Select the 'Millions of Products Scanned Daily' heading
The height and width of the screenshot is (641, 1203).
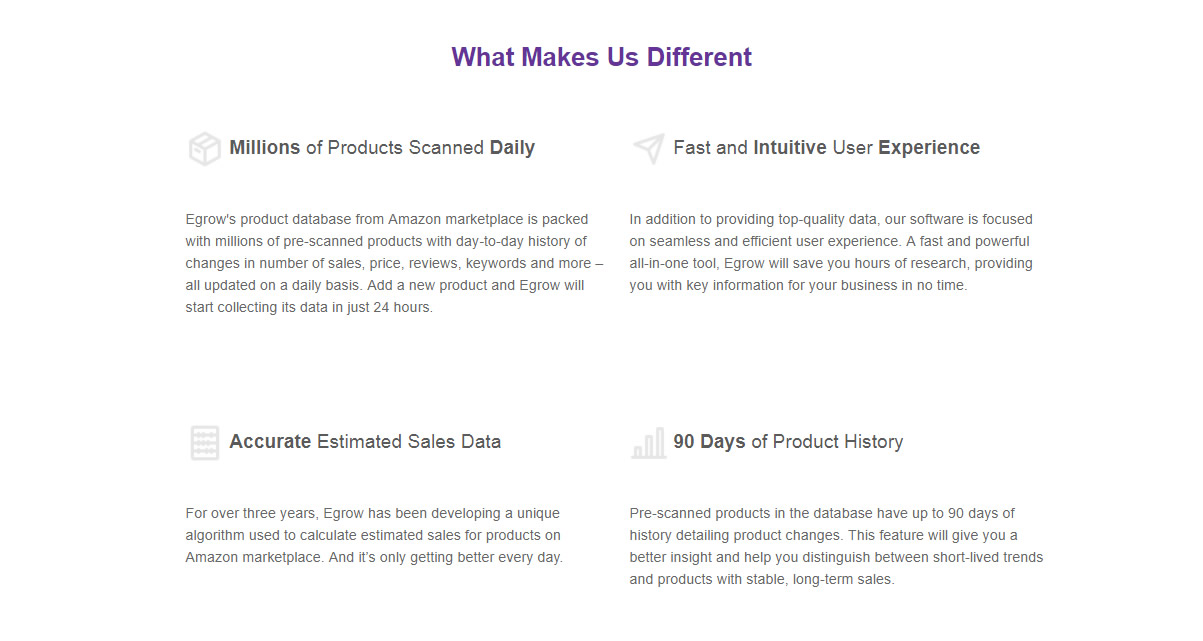click(382, 148)
